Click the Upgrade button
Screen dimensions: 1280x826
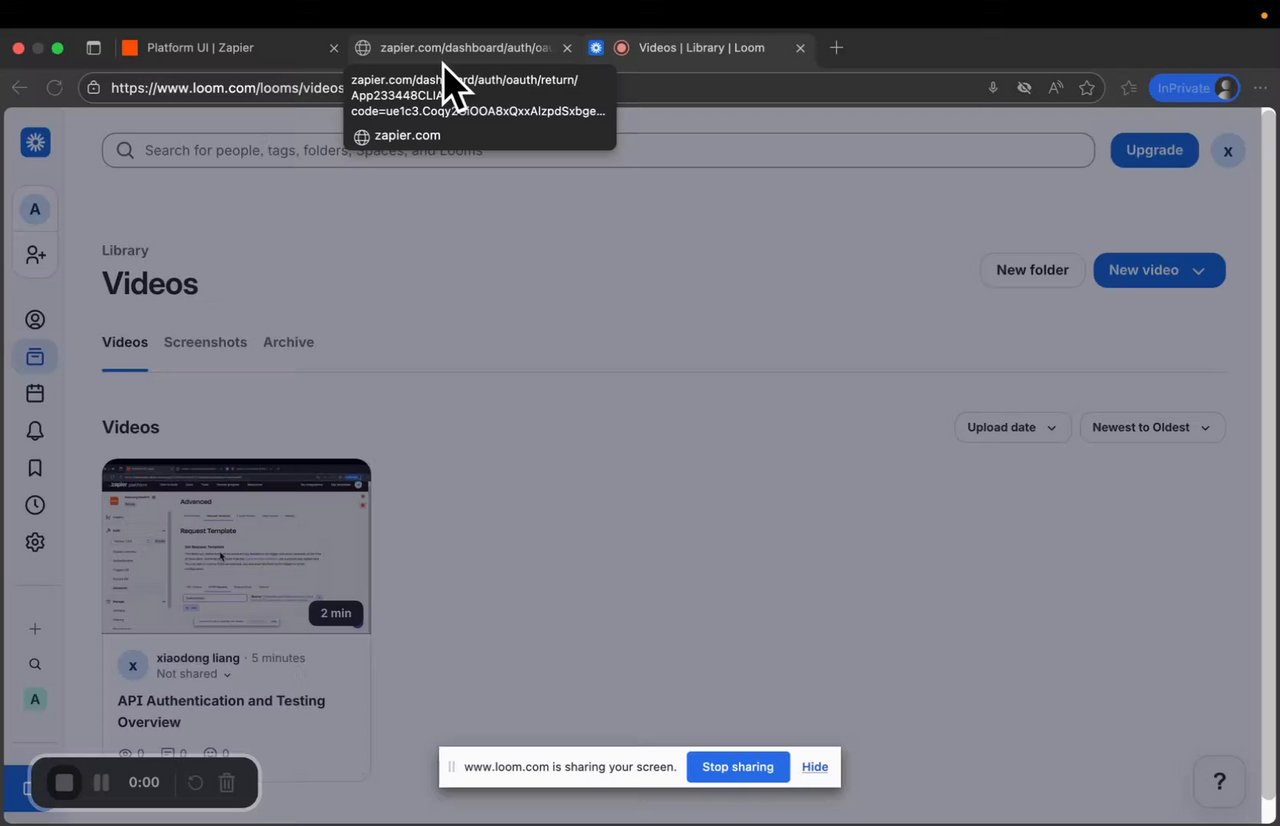pyautogui.click(x=1154, y=150)
